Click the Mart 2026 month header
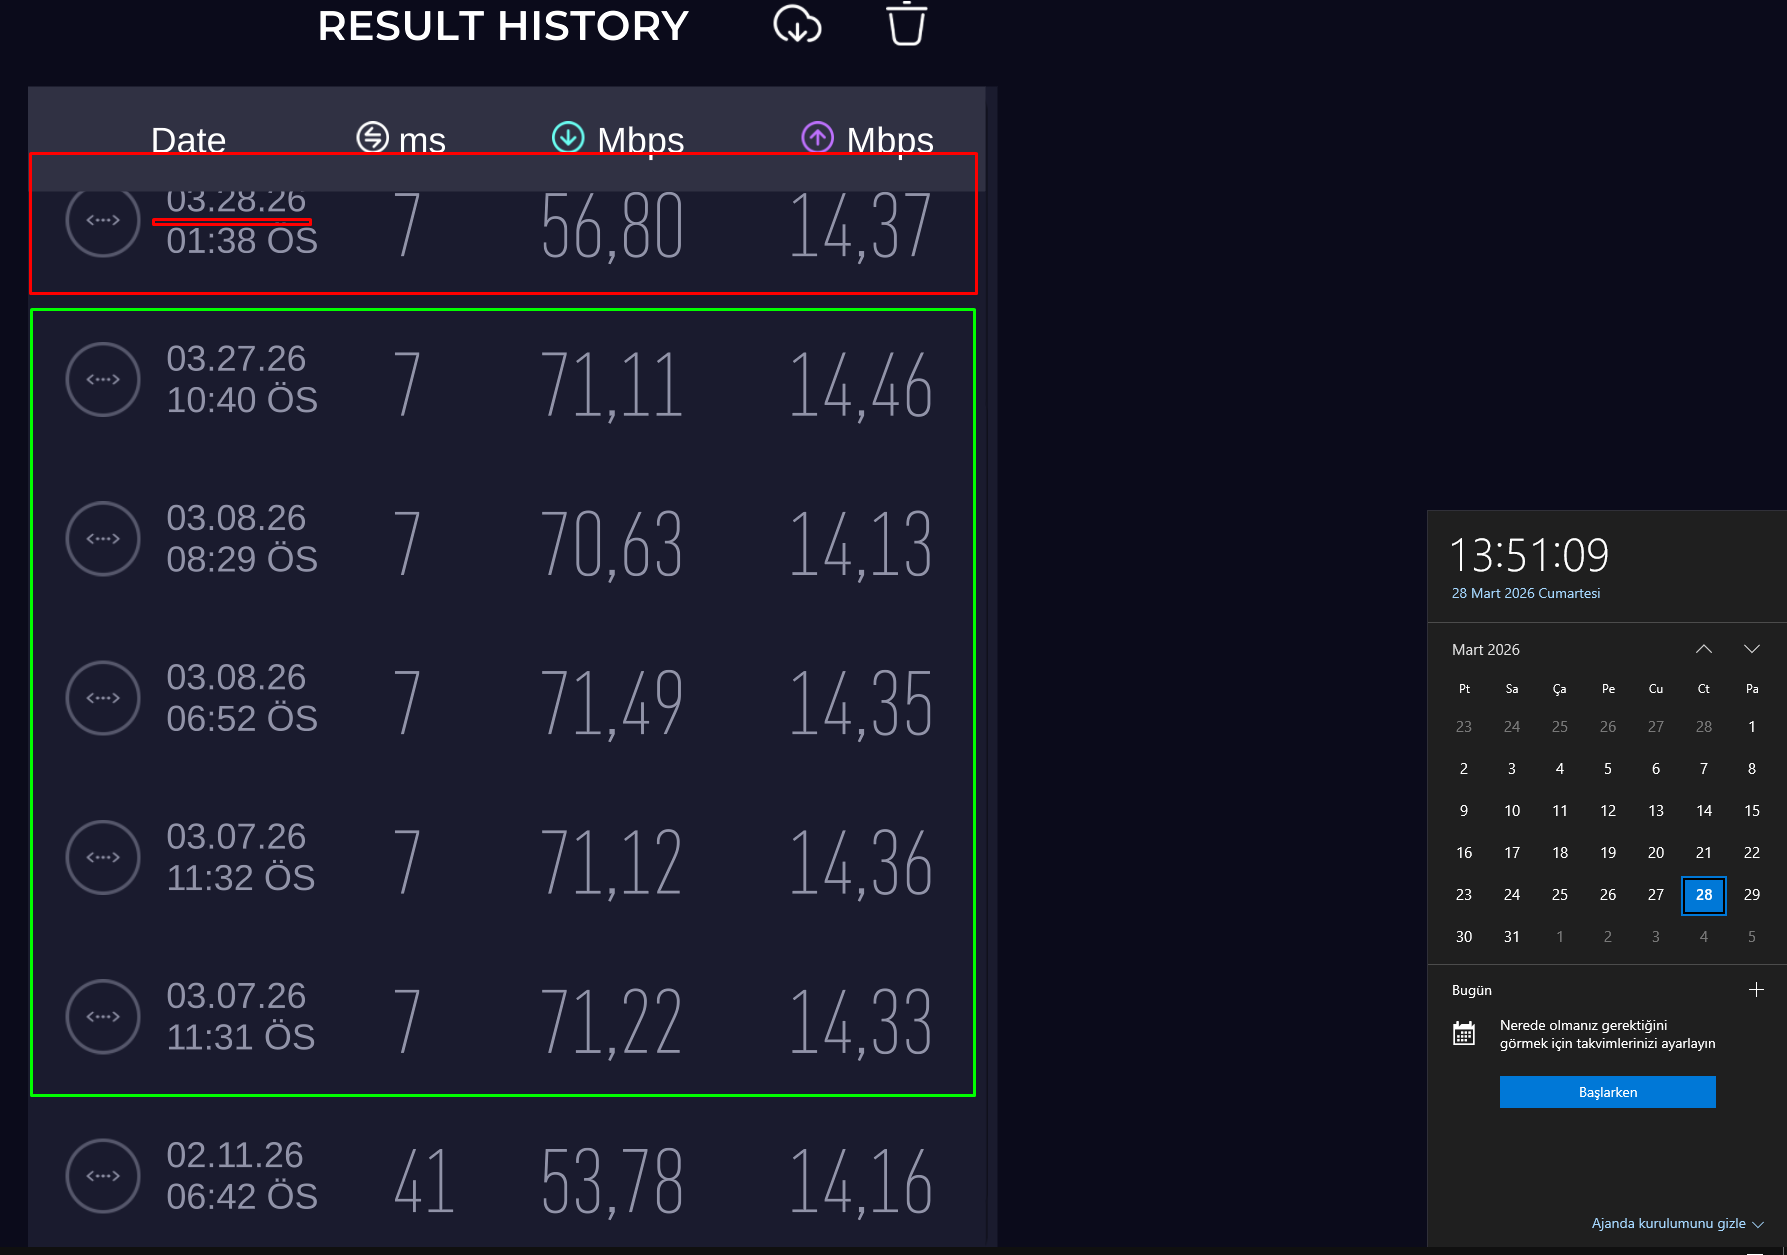The height and width of the screenshot is (1255, 1787). (1486, 650)
